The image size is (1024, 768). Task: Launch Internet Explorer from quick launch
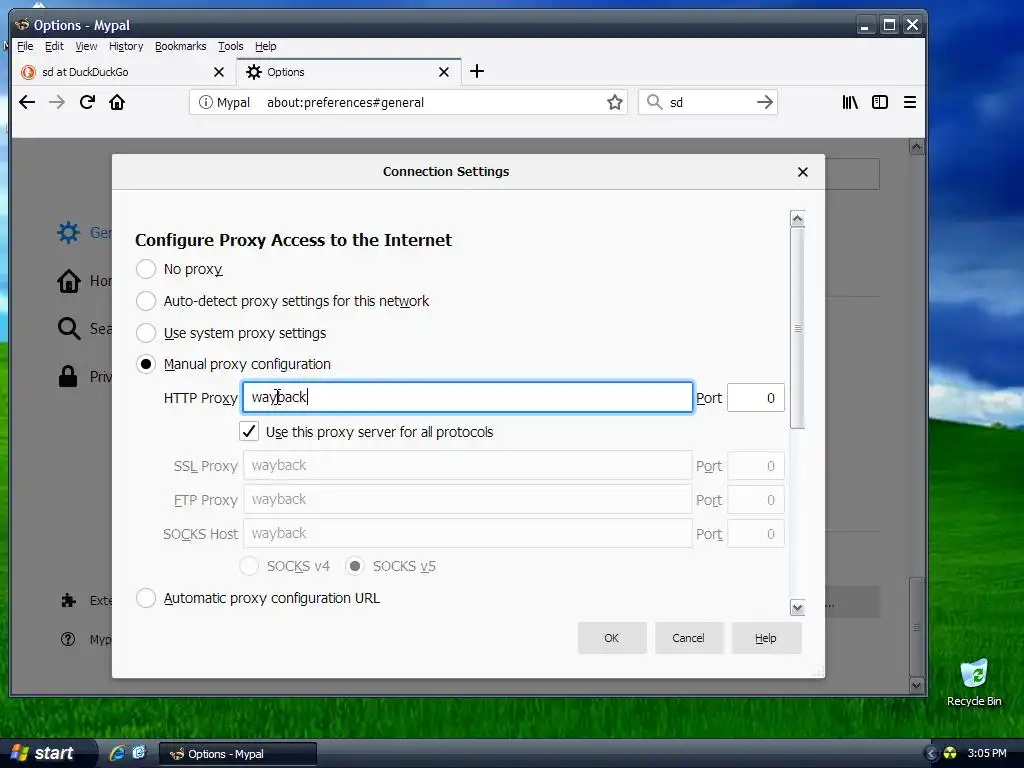(117, 753)
